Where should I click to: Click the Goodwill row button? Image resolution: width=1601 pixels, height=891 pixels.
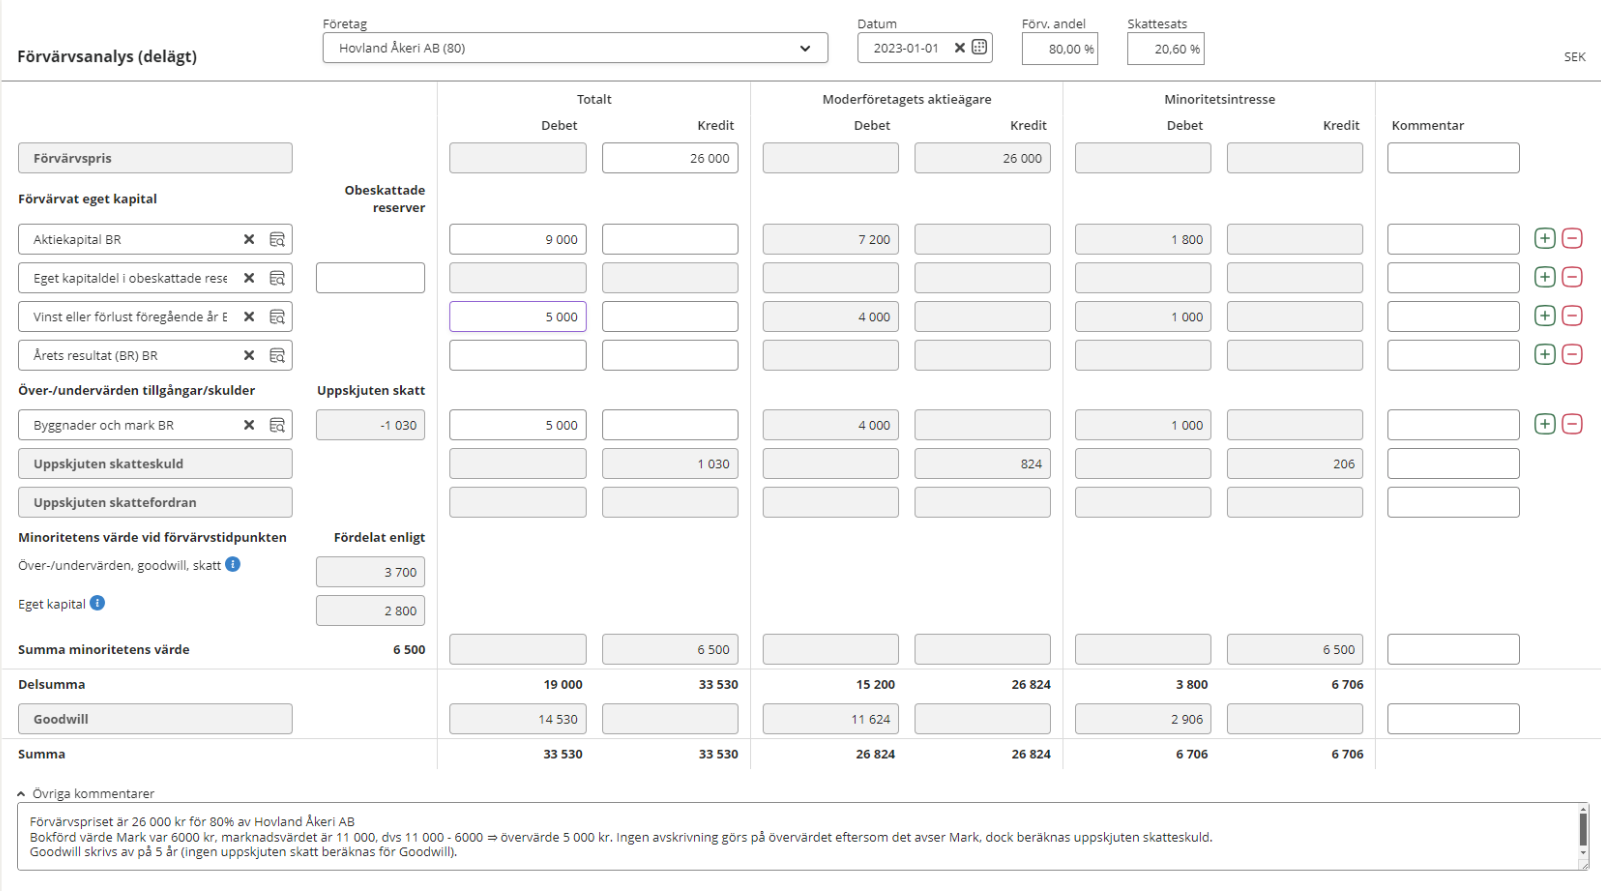[x=155, y=719]
